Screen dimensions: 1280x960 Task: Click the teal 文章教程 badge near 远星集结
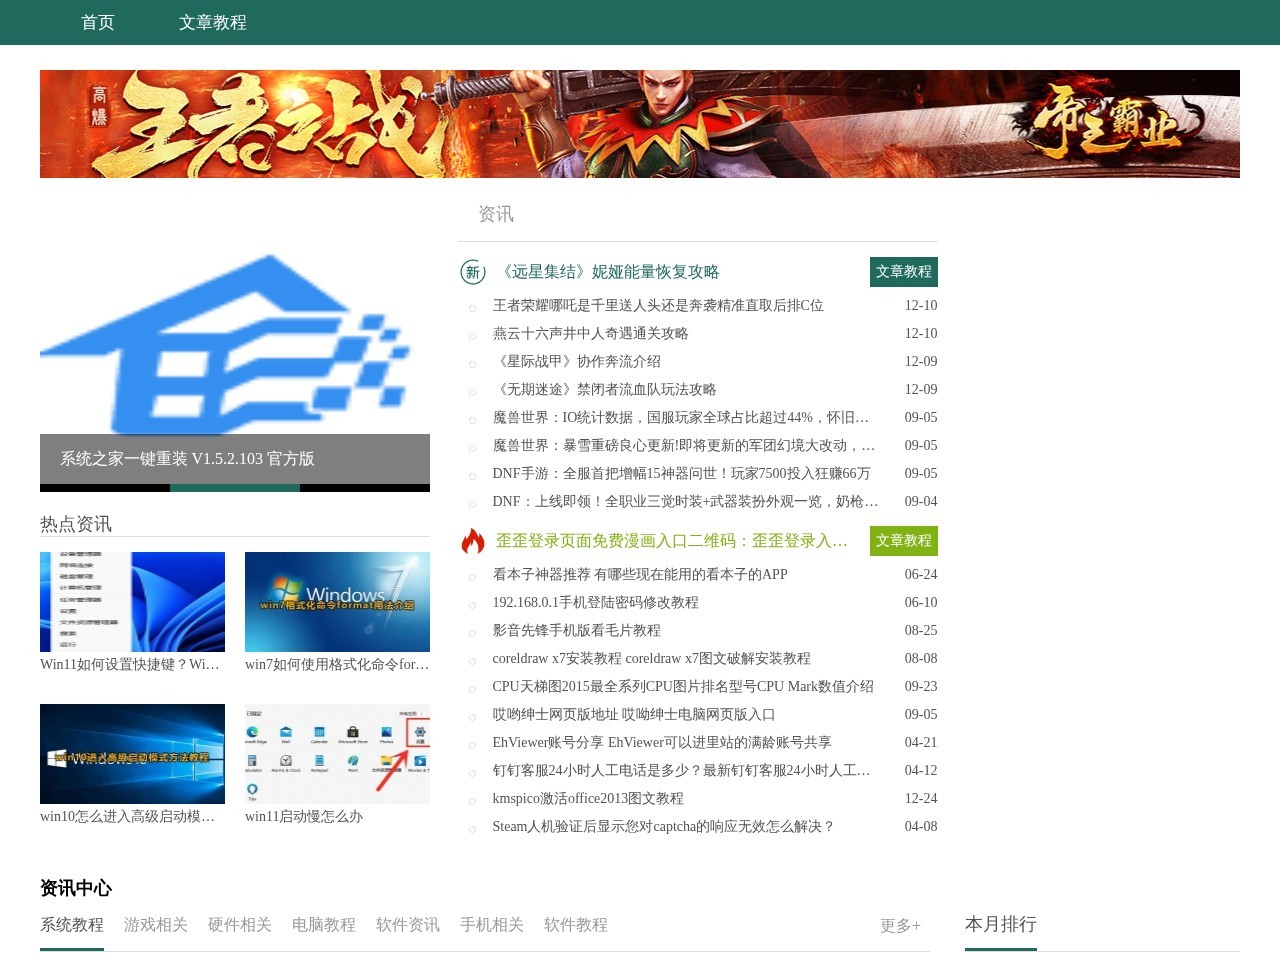(x=903, y=272)
